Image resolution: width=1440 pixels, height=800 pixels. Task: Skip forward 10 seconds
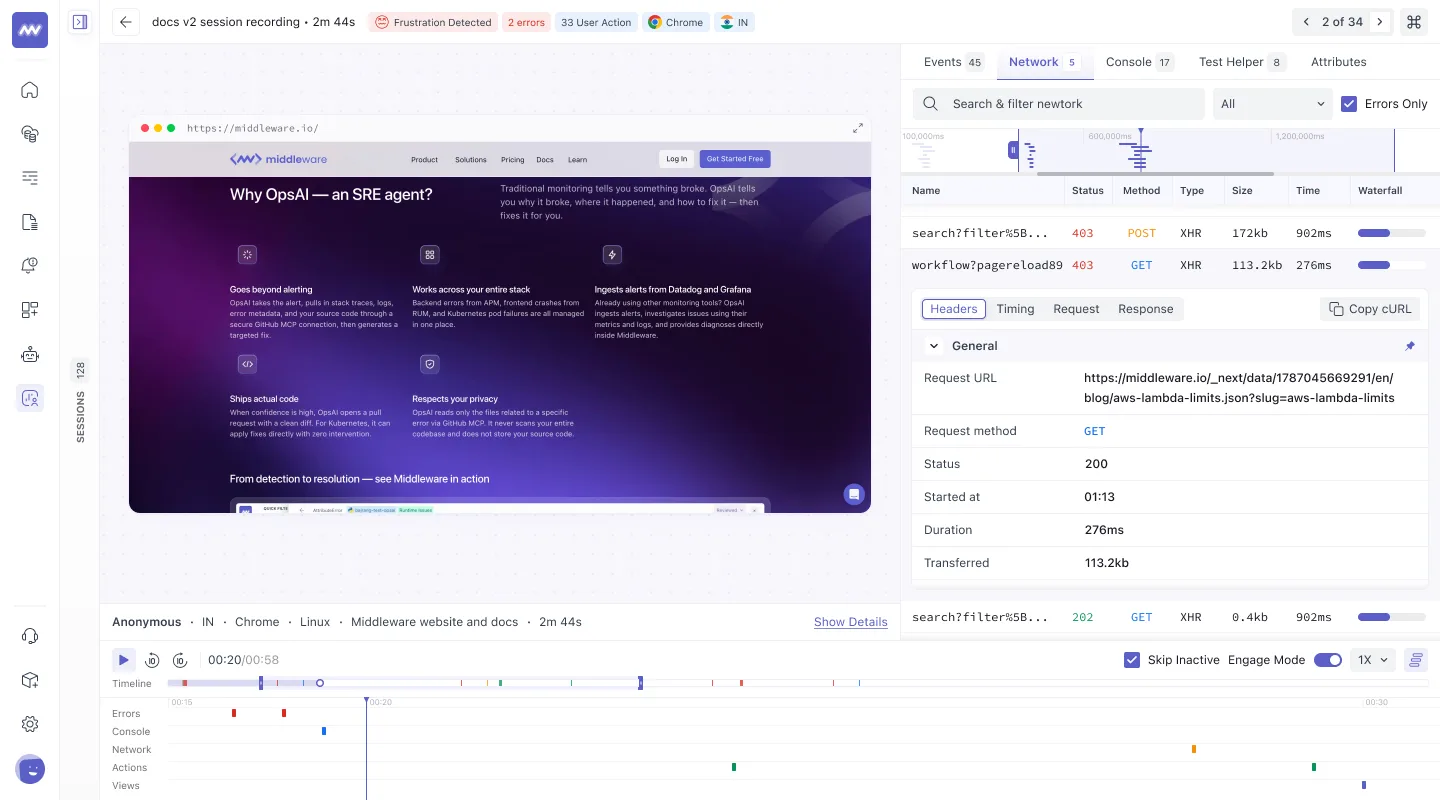point(180,660)
